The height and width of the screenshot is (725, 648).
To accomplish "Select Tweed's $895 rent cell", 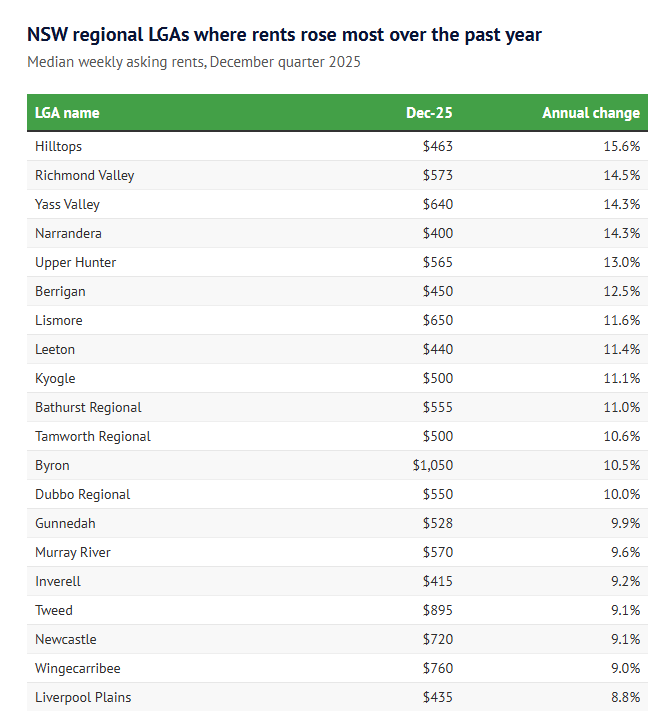I will click(438, 610).
